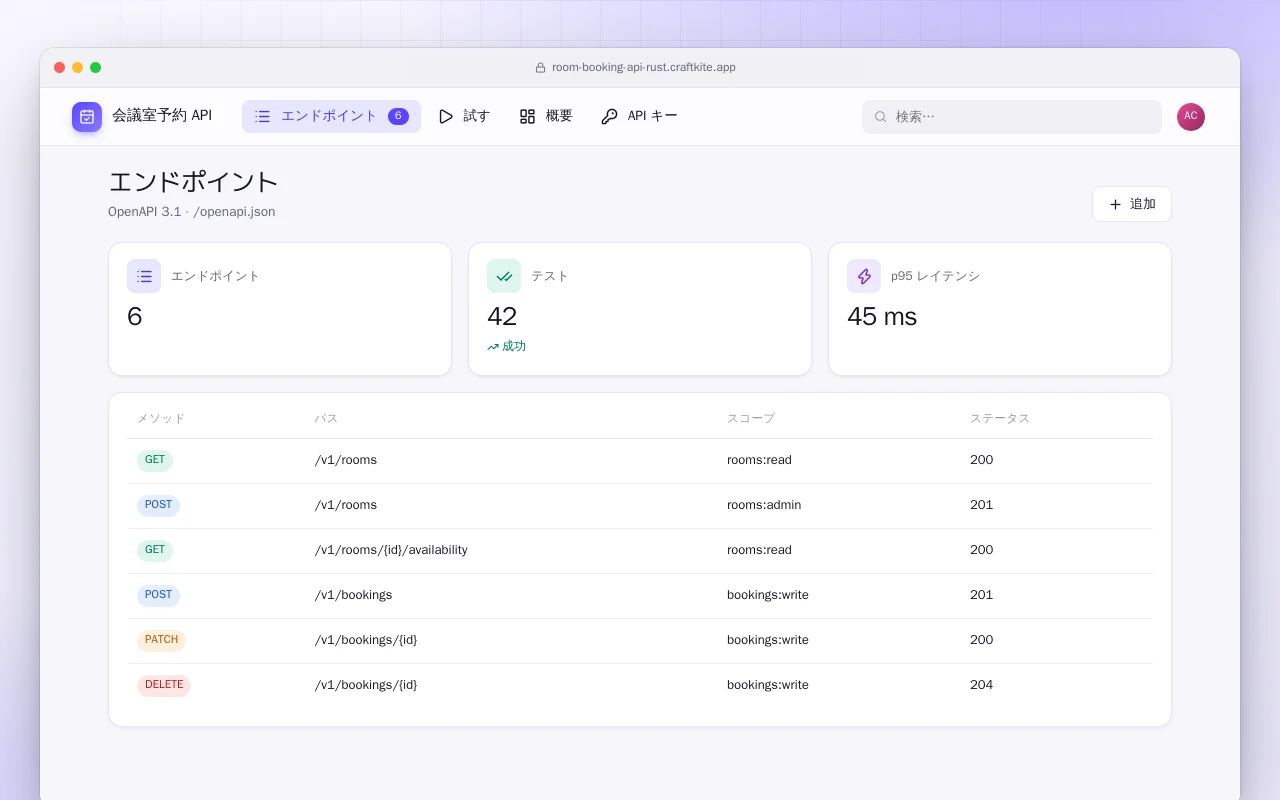Click the パス column header
Viewport: 1280px width, 800px height.
327,418
